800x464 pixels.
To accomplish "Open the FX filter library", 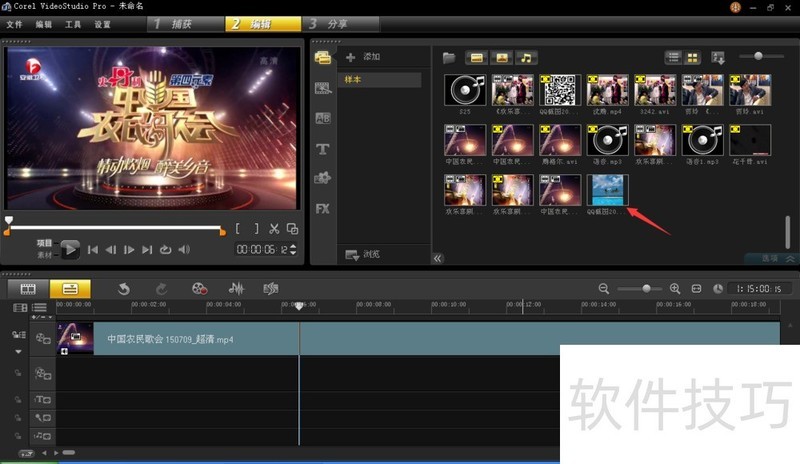I will [x=323, y=209].
